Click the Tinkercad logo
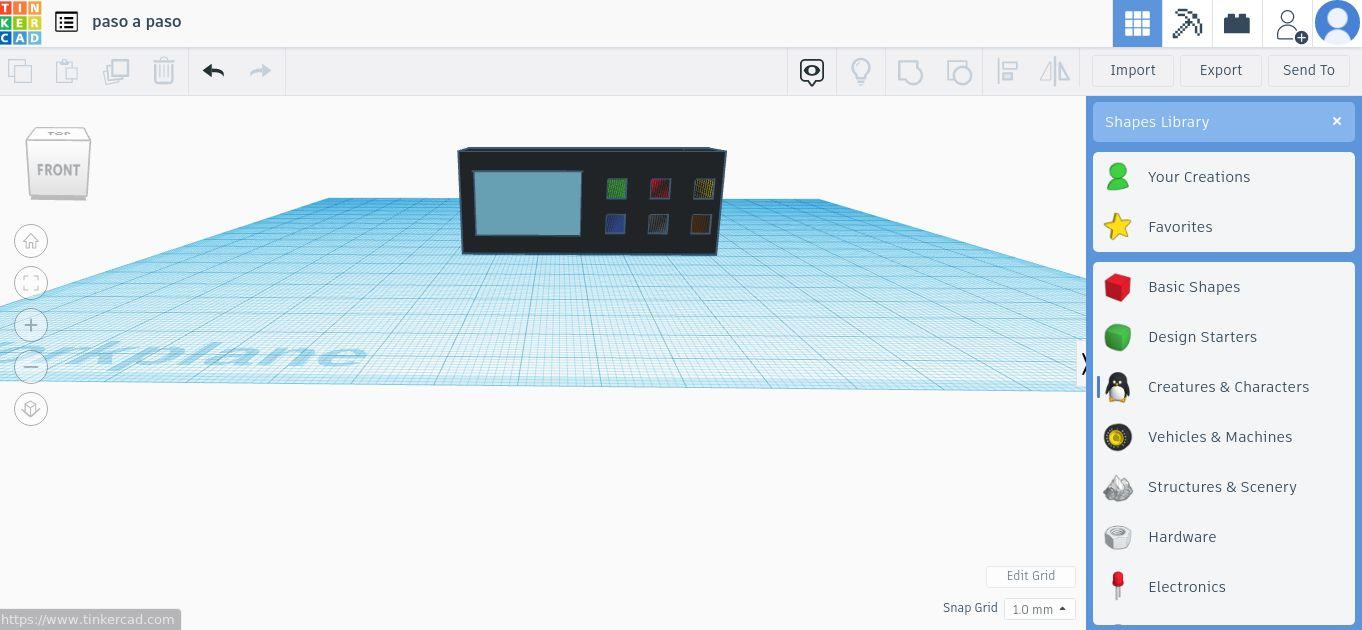The image size is (1362, 630). (21, 23)
